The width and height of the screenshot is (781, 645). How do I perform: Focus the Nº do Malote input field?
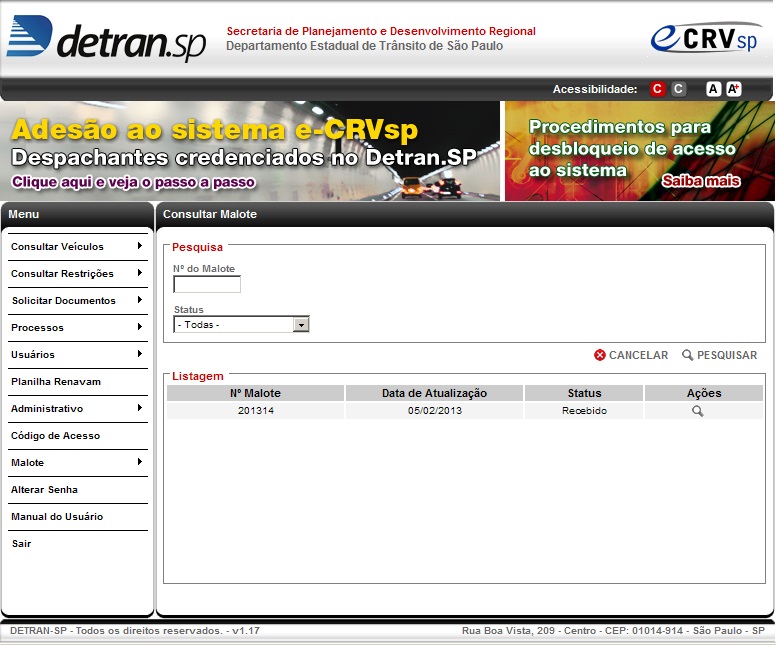207,284
